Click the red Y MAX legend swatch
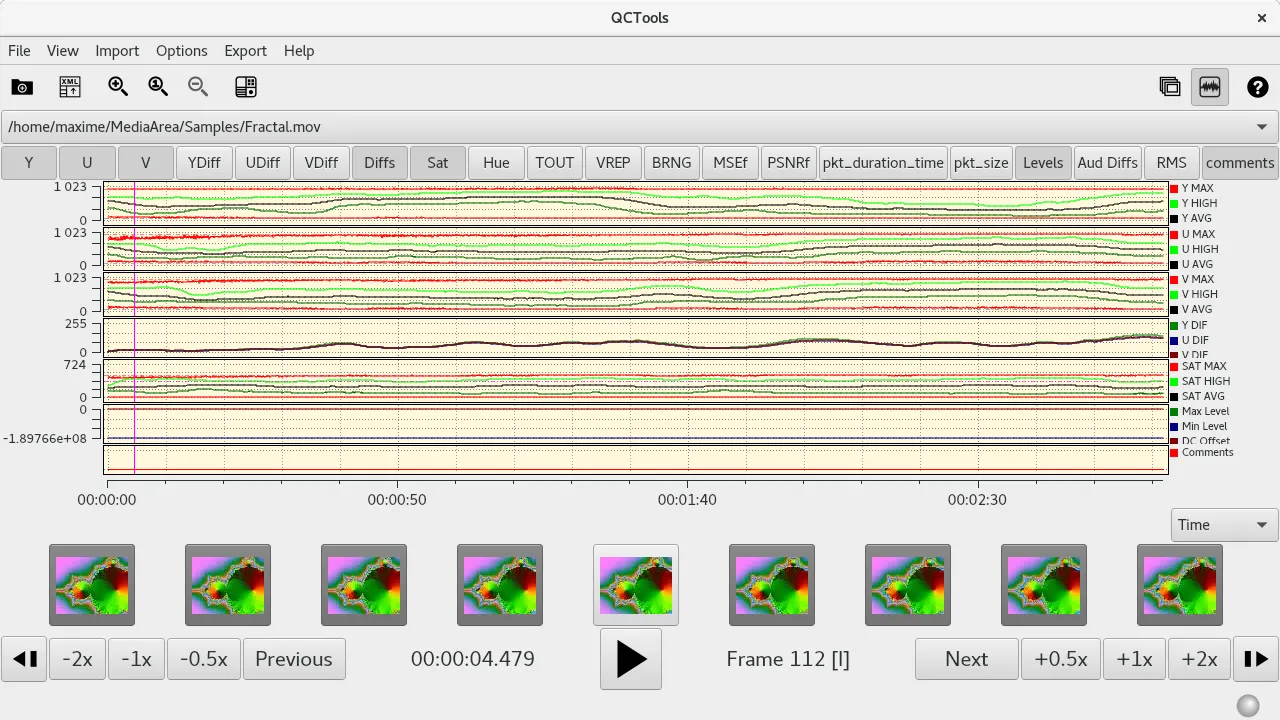This screenshot has width=1280, height=720. [x=1174, y=188]
